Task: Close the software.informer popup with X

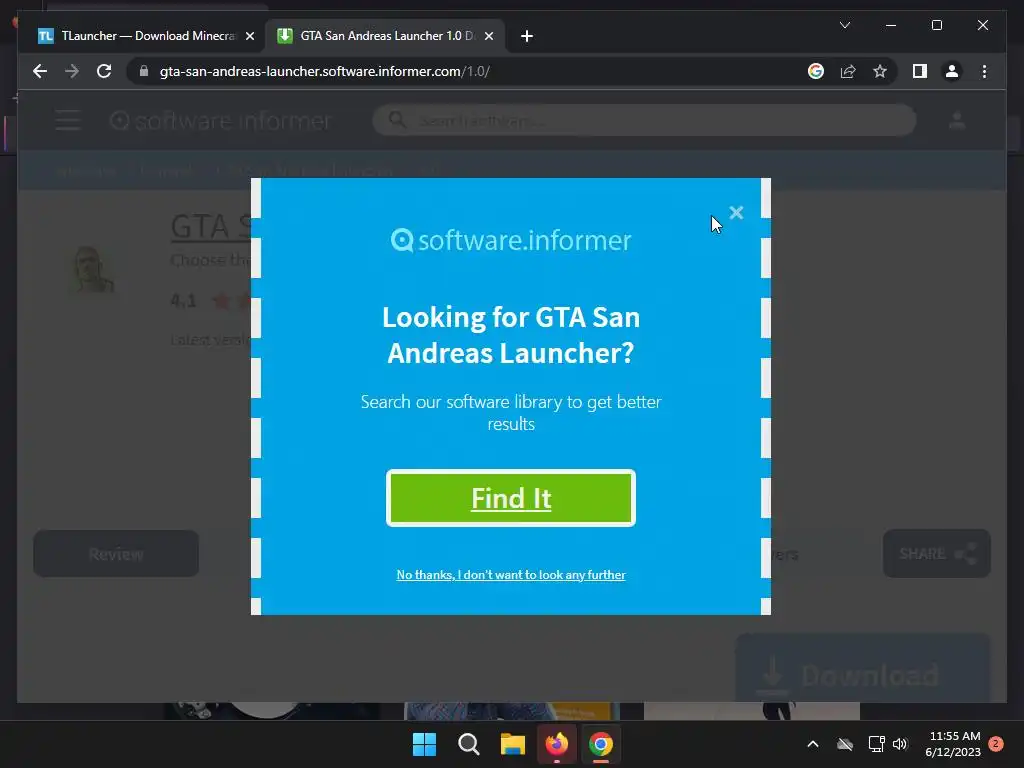Action: (x=736, y=212)
